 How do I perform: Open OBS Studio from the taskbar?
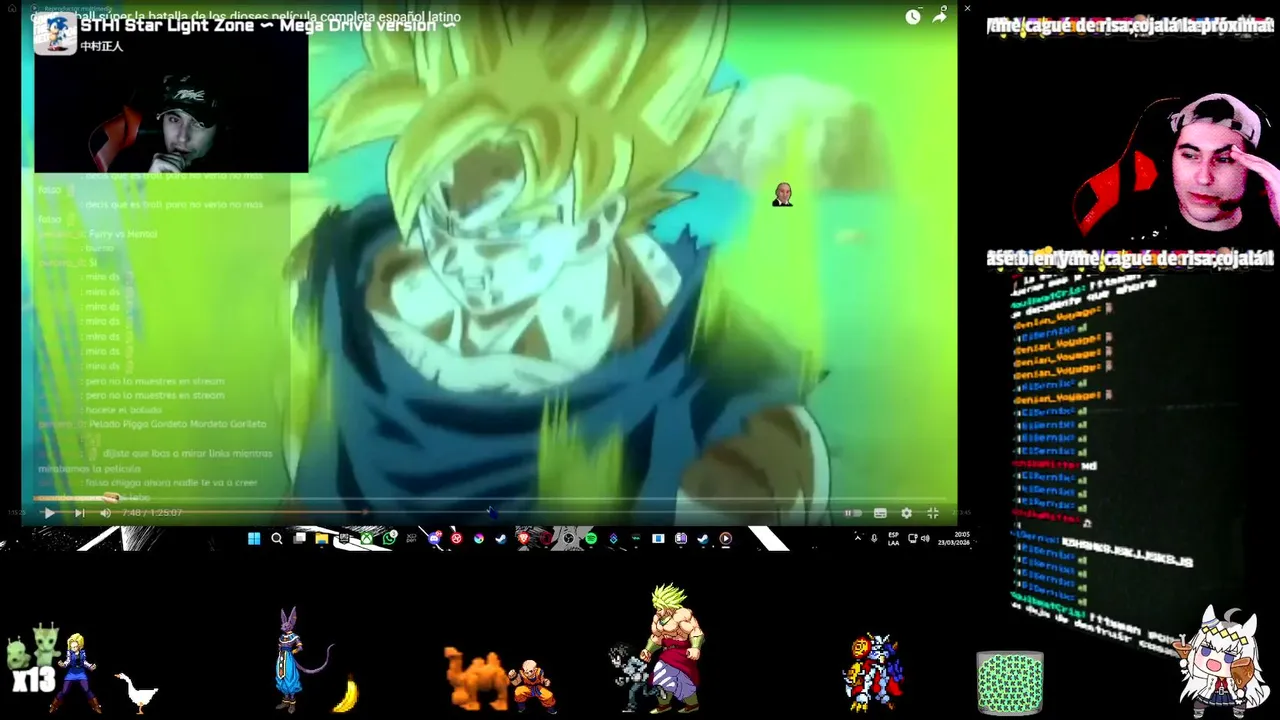coord(568,539)
